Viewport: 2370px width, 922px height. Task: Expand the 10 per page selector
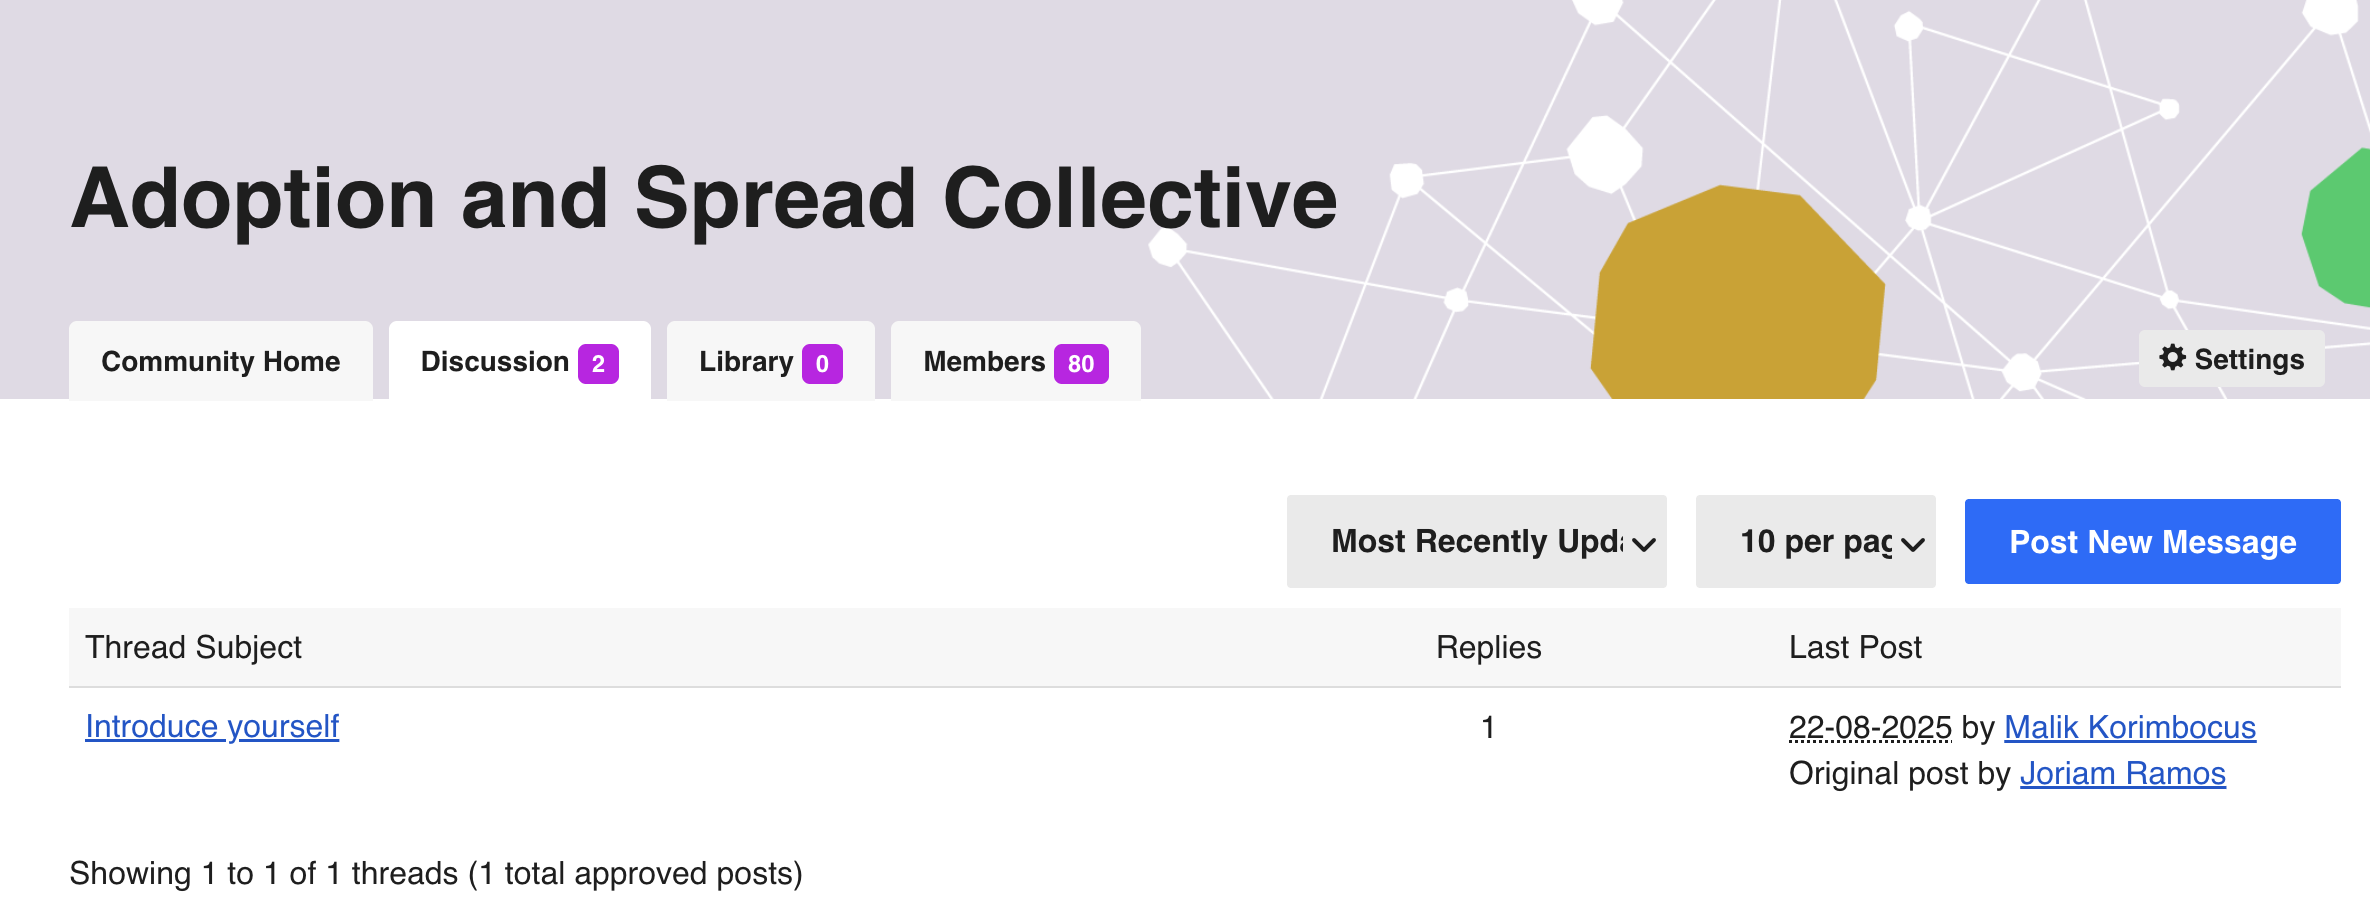(1815, 542)
